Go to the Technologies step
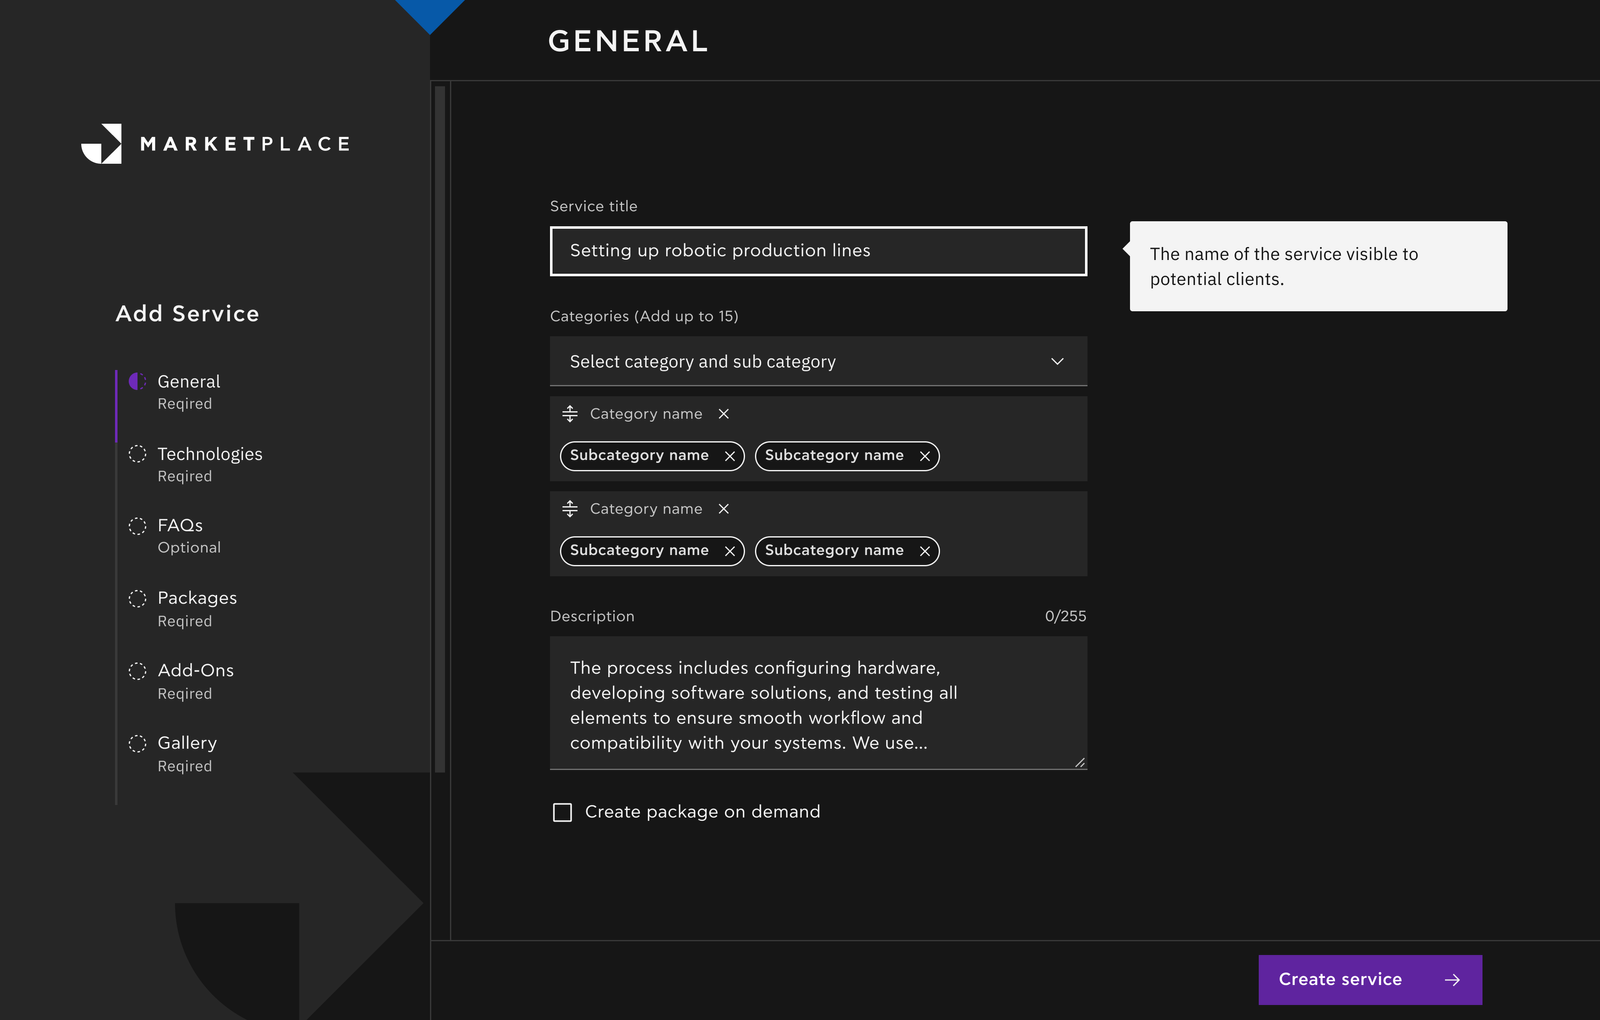The width and height of the screenshot is (1600, 1020). (x=209, y=455)
